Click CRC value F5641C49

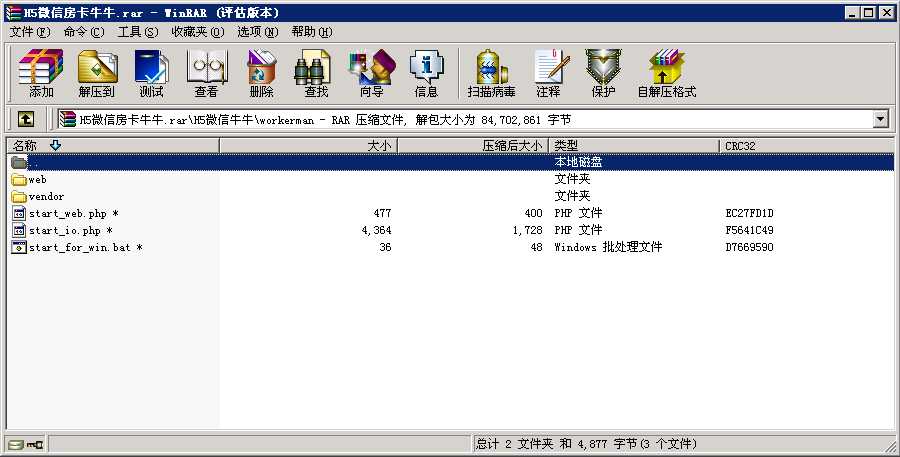click(749, 230)
